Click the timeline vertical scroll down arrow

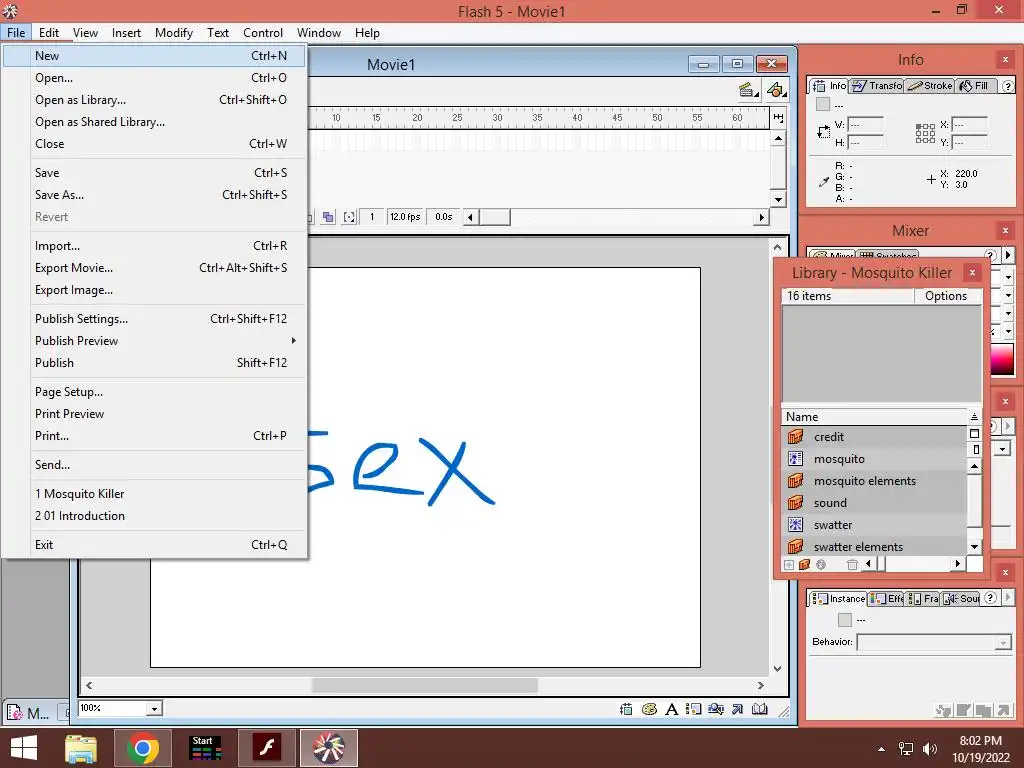(778, 200)
